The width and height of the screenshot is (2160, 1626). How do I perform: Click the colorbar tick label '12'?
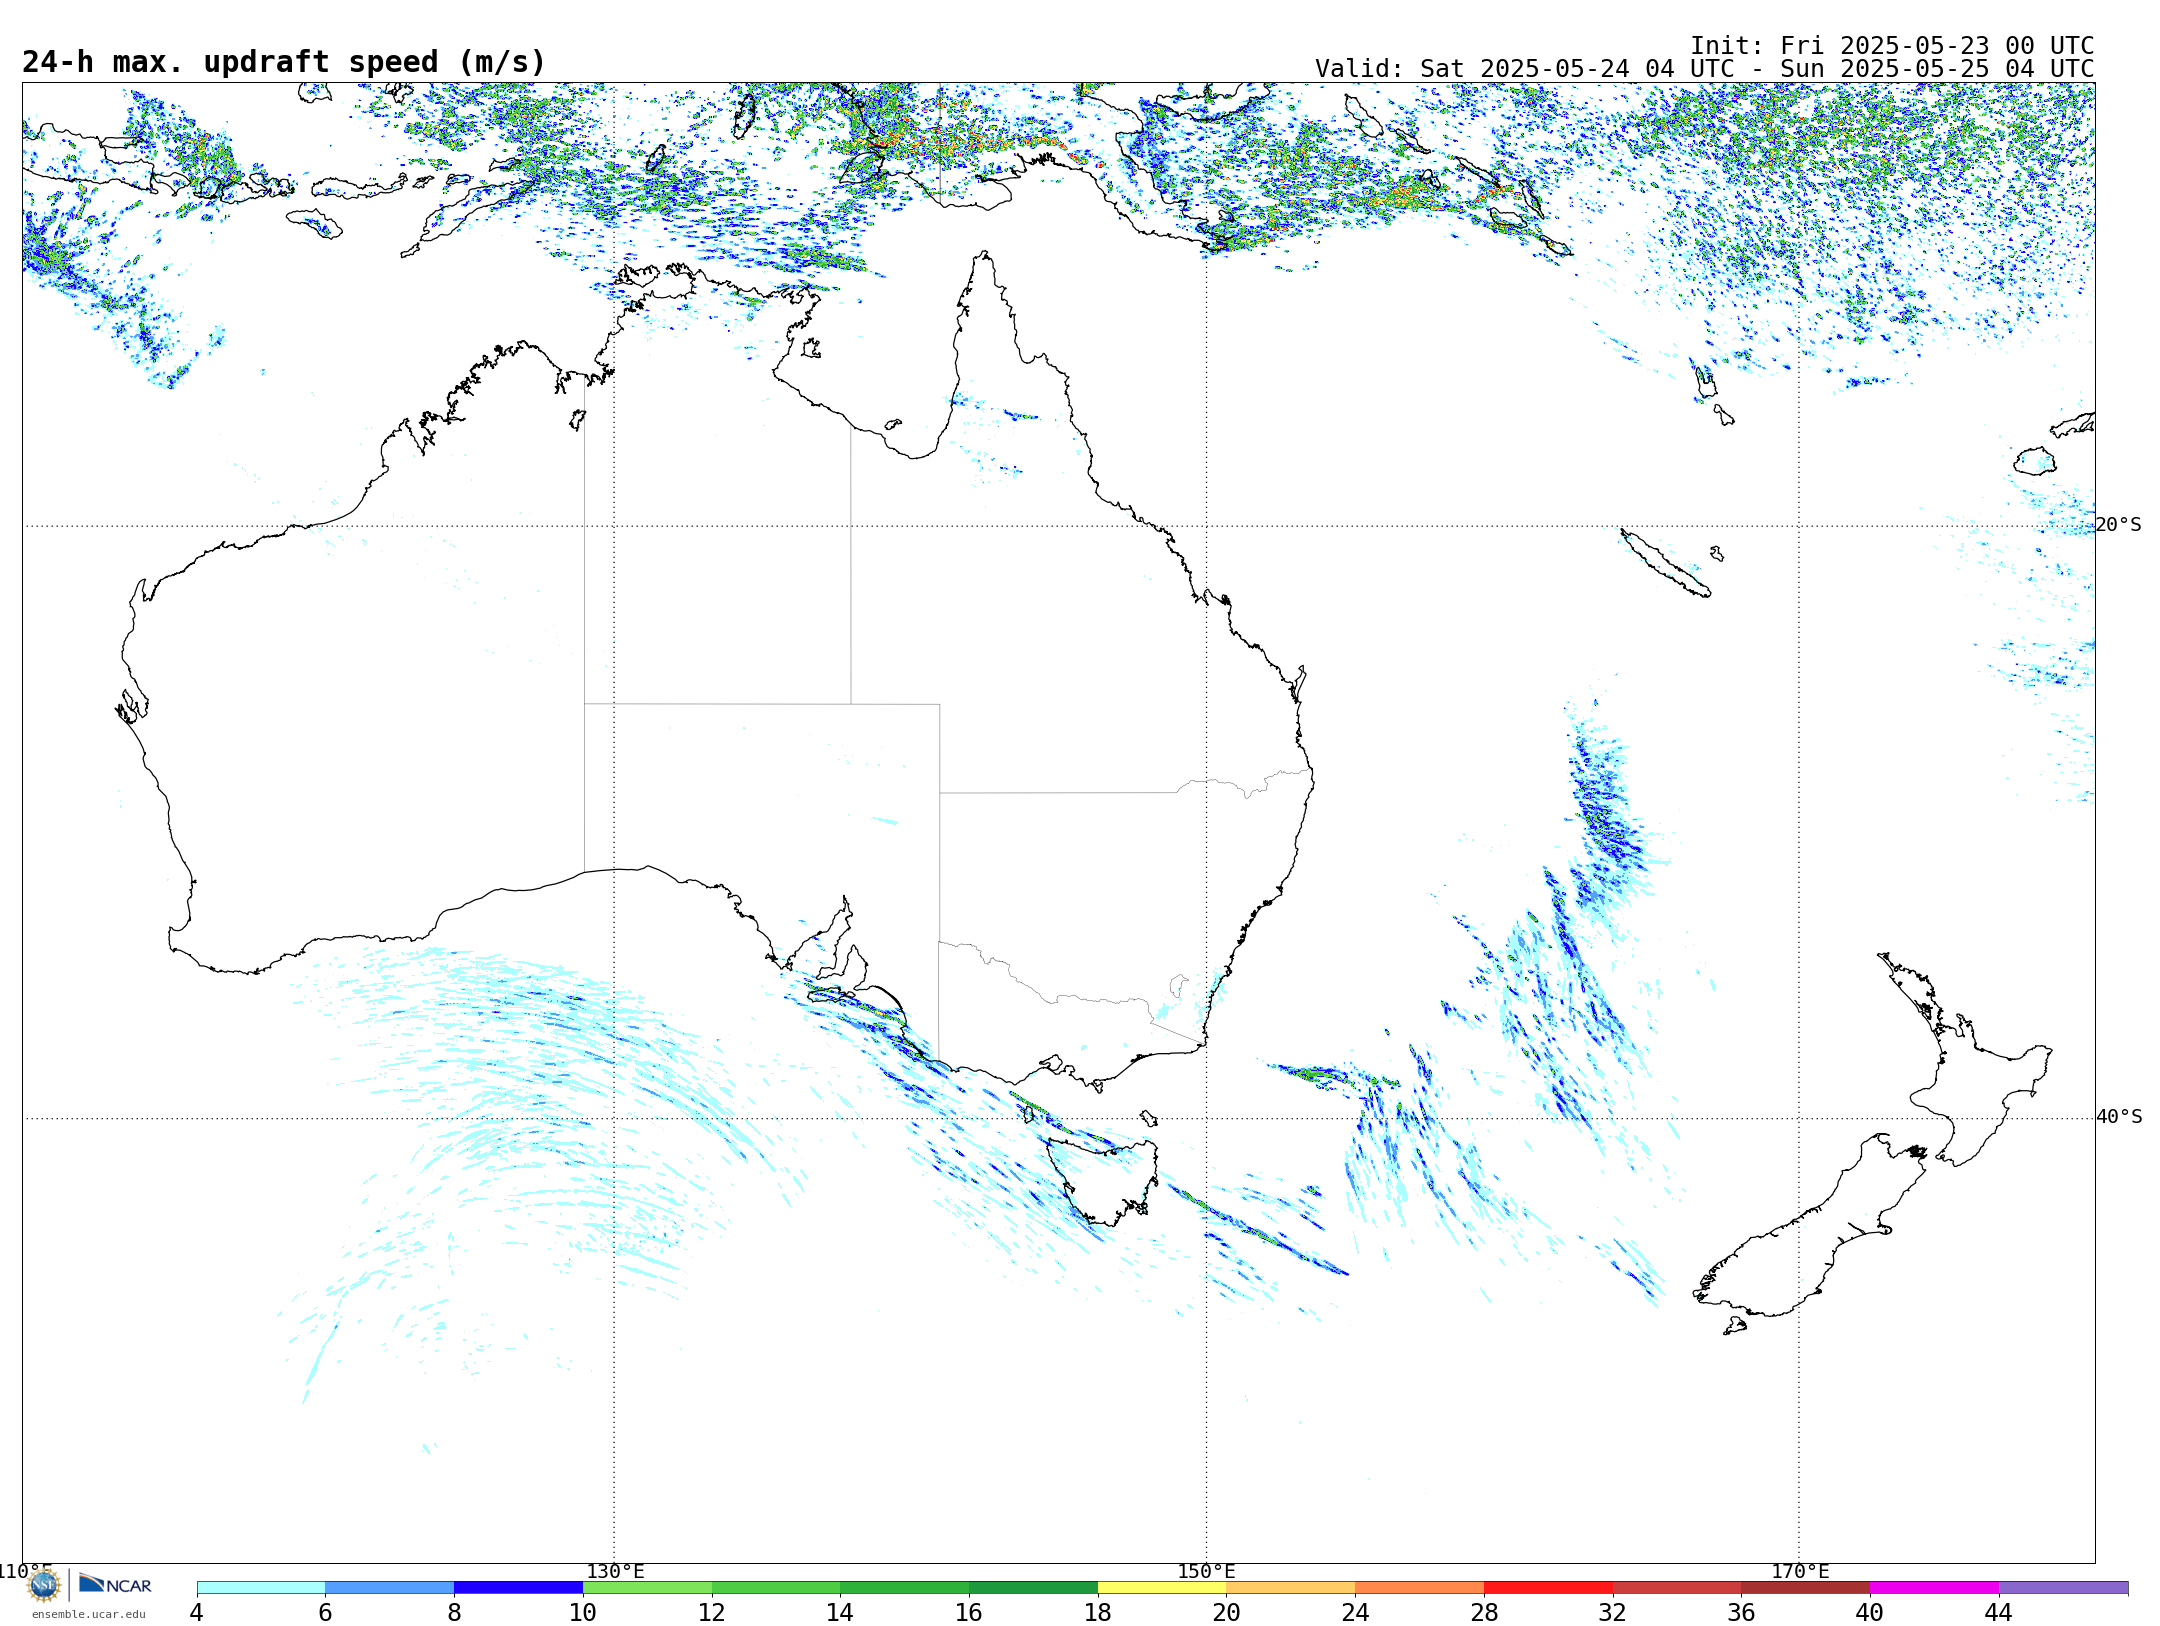click(x=712, y=1613)
